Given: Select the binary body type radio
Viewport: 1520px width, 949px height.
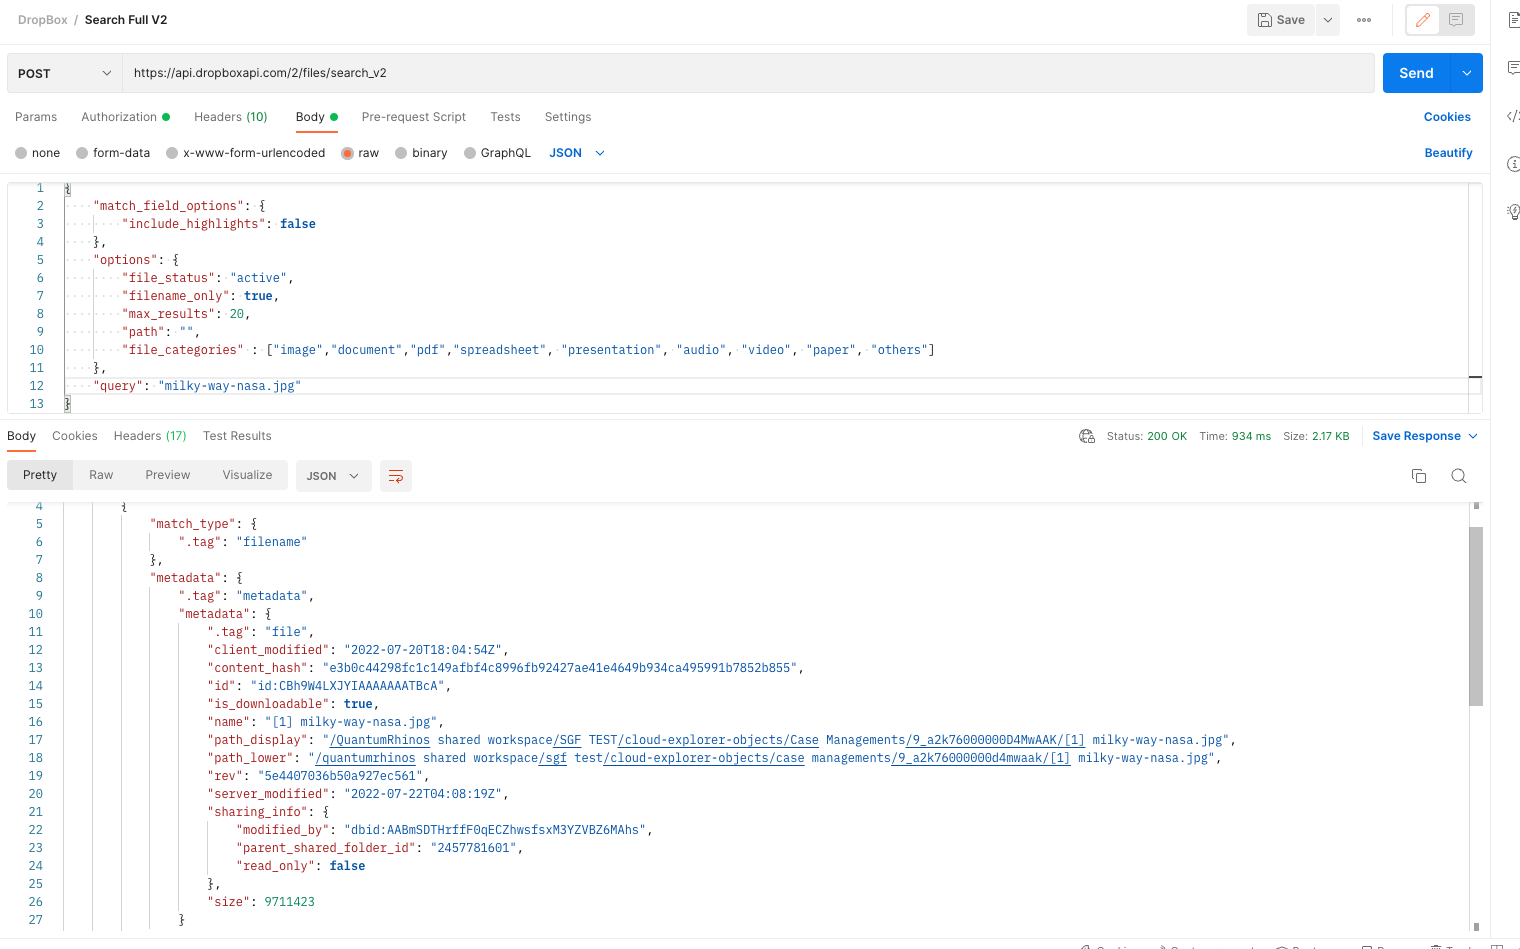Looking at the screenshot, I should tap(401, 153).
